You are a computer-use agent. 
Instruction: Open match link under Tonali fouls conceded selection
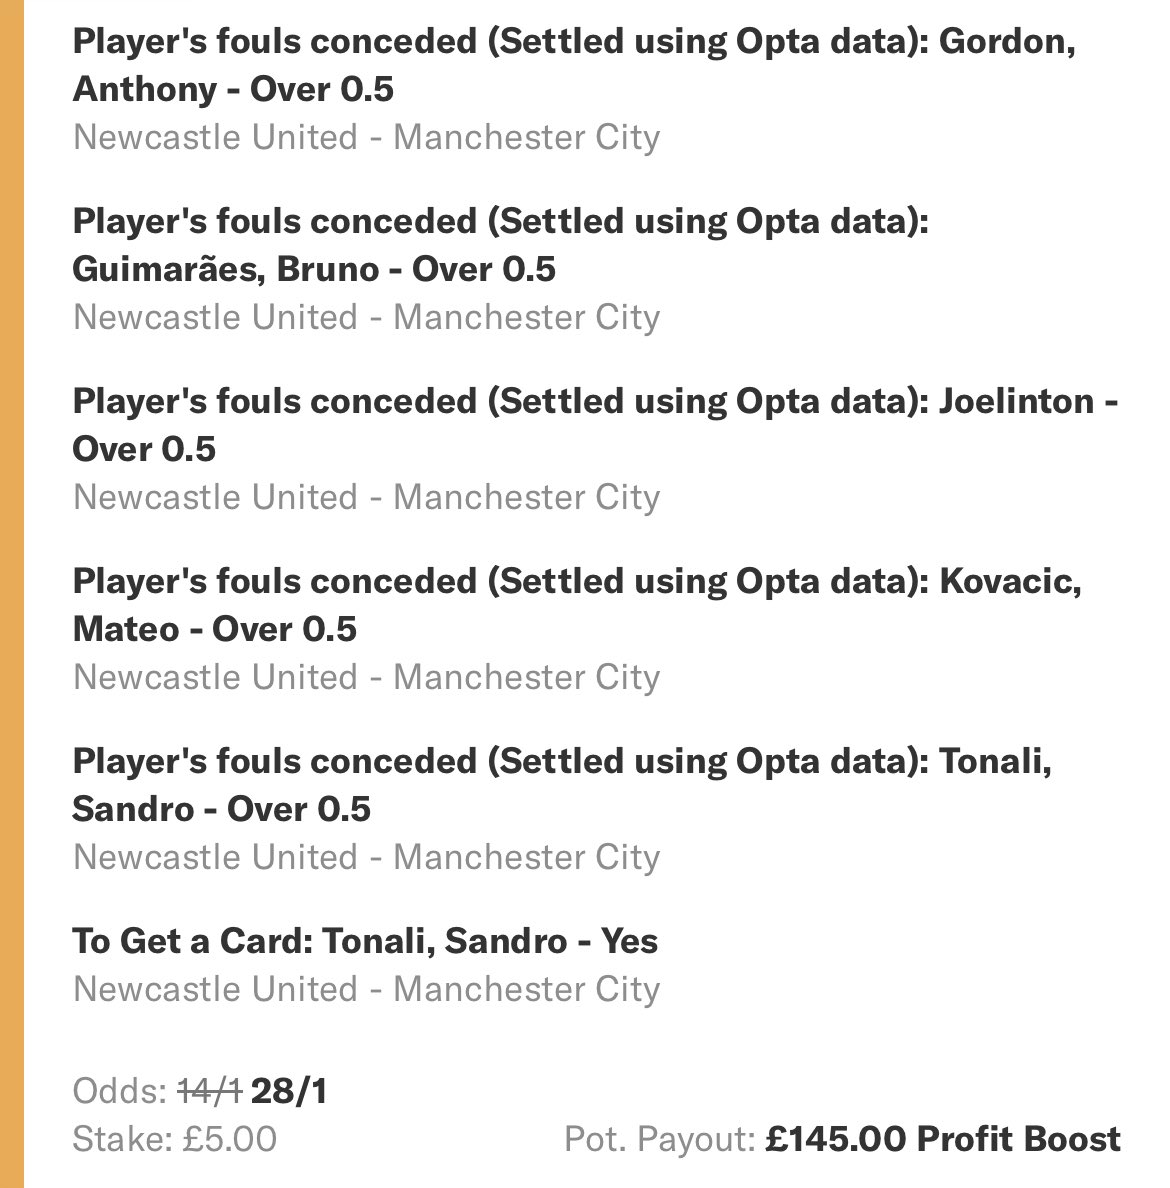367,857
